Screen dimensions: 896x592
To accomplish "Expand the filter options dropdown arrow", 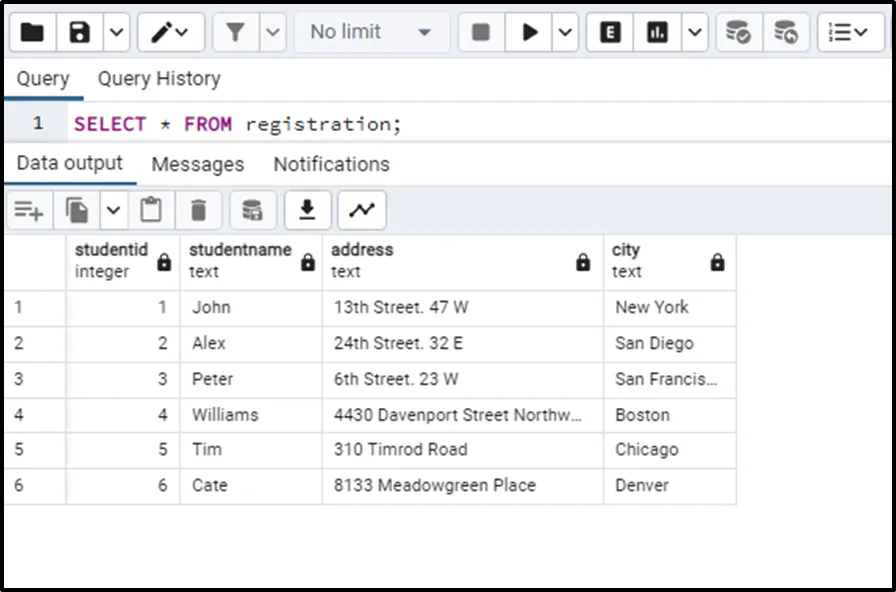I will [x=273, y=32].
